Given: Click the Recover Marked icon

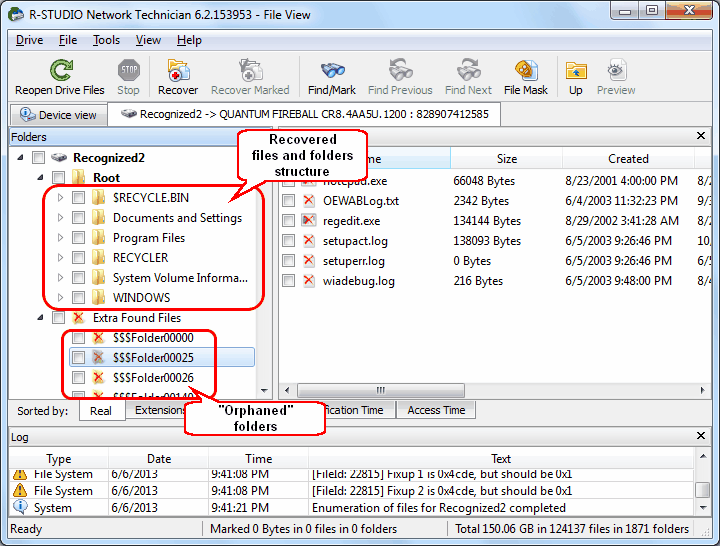Looking at the screenshot, I should pyautogui.click(x=250, y=70).
